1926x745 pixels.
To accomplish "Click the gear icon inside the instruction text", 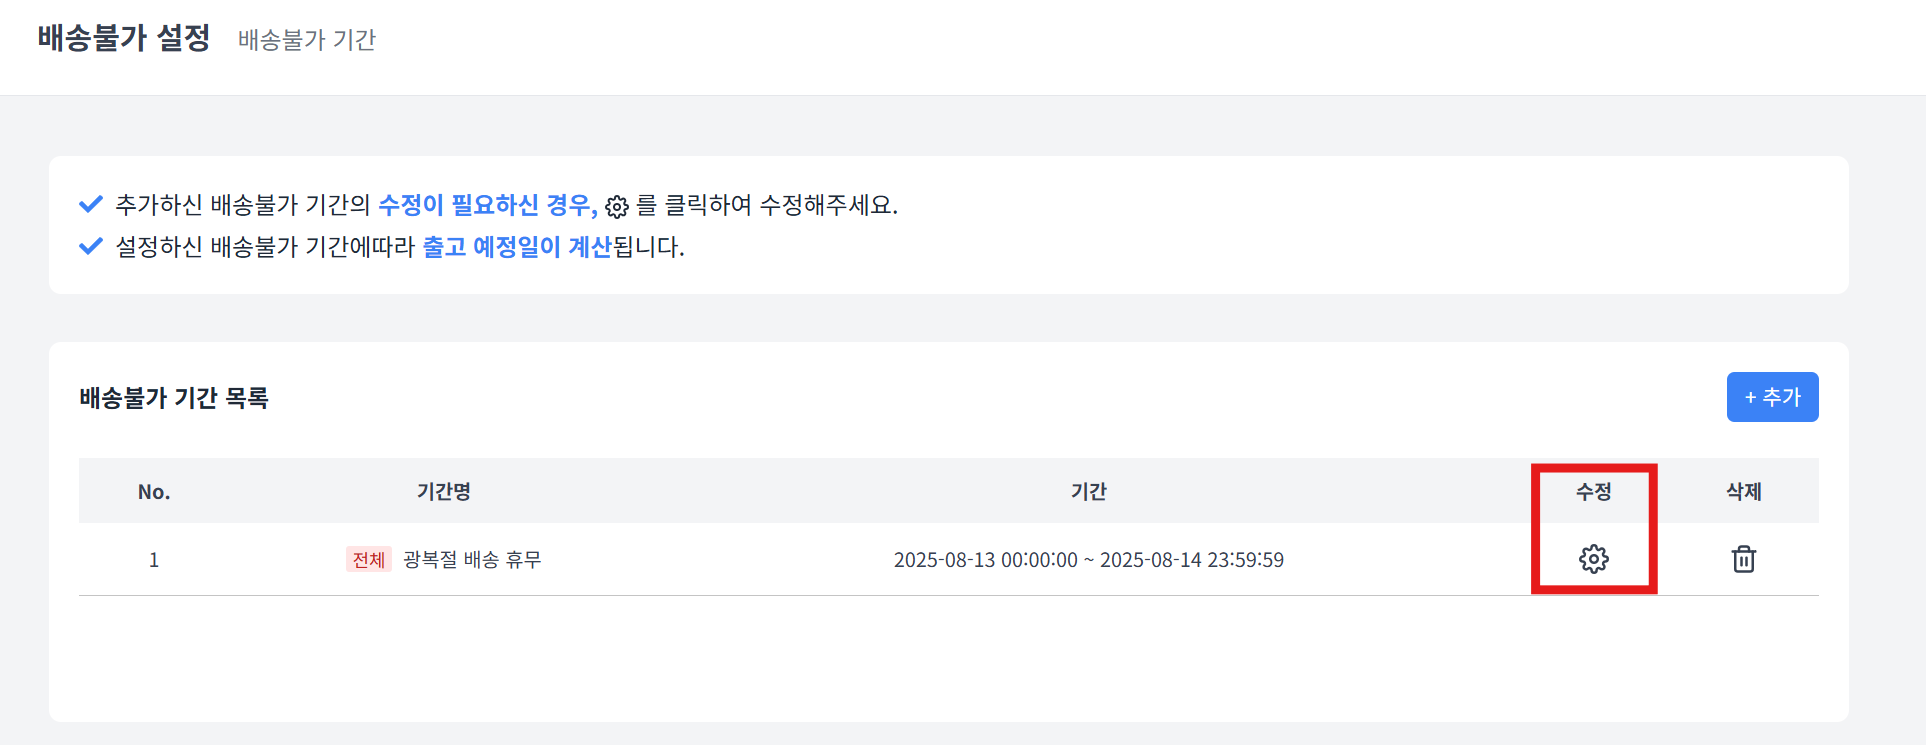I will click(x=617, y=207).
